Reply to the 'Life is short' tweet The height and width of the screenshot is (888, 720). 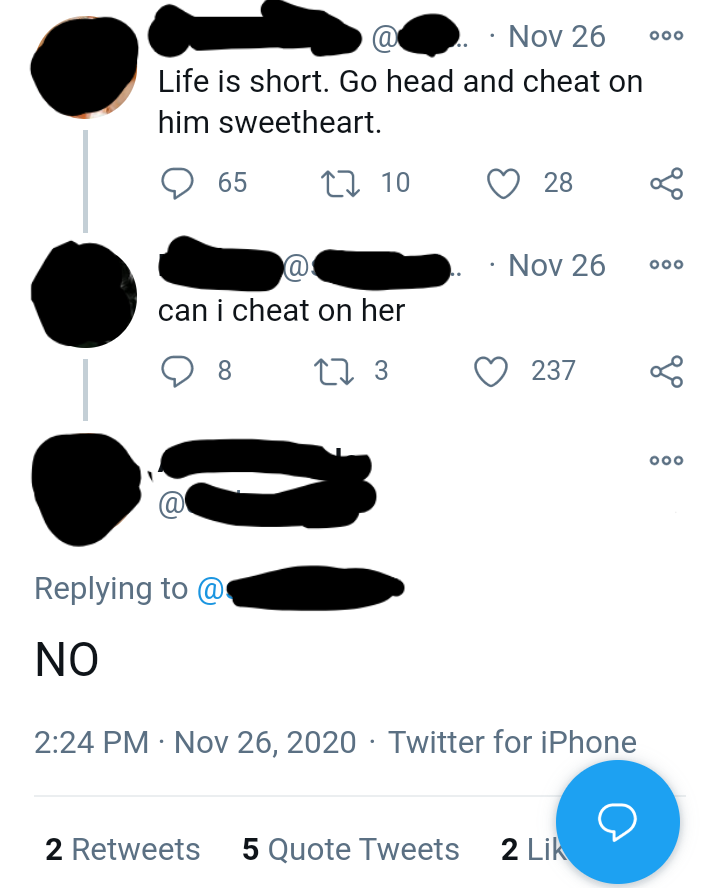[x=177, y=182]
